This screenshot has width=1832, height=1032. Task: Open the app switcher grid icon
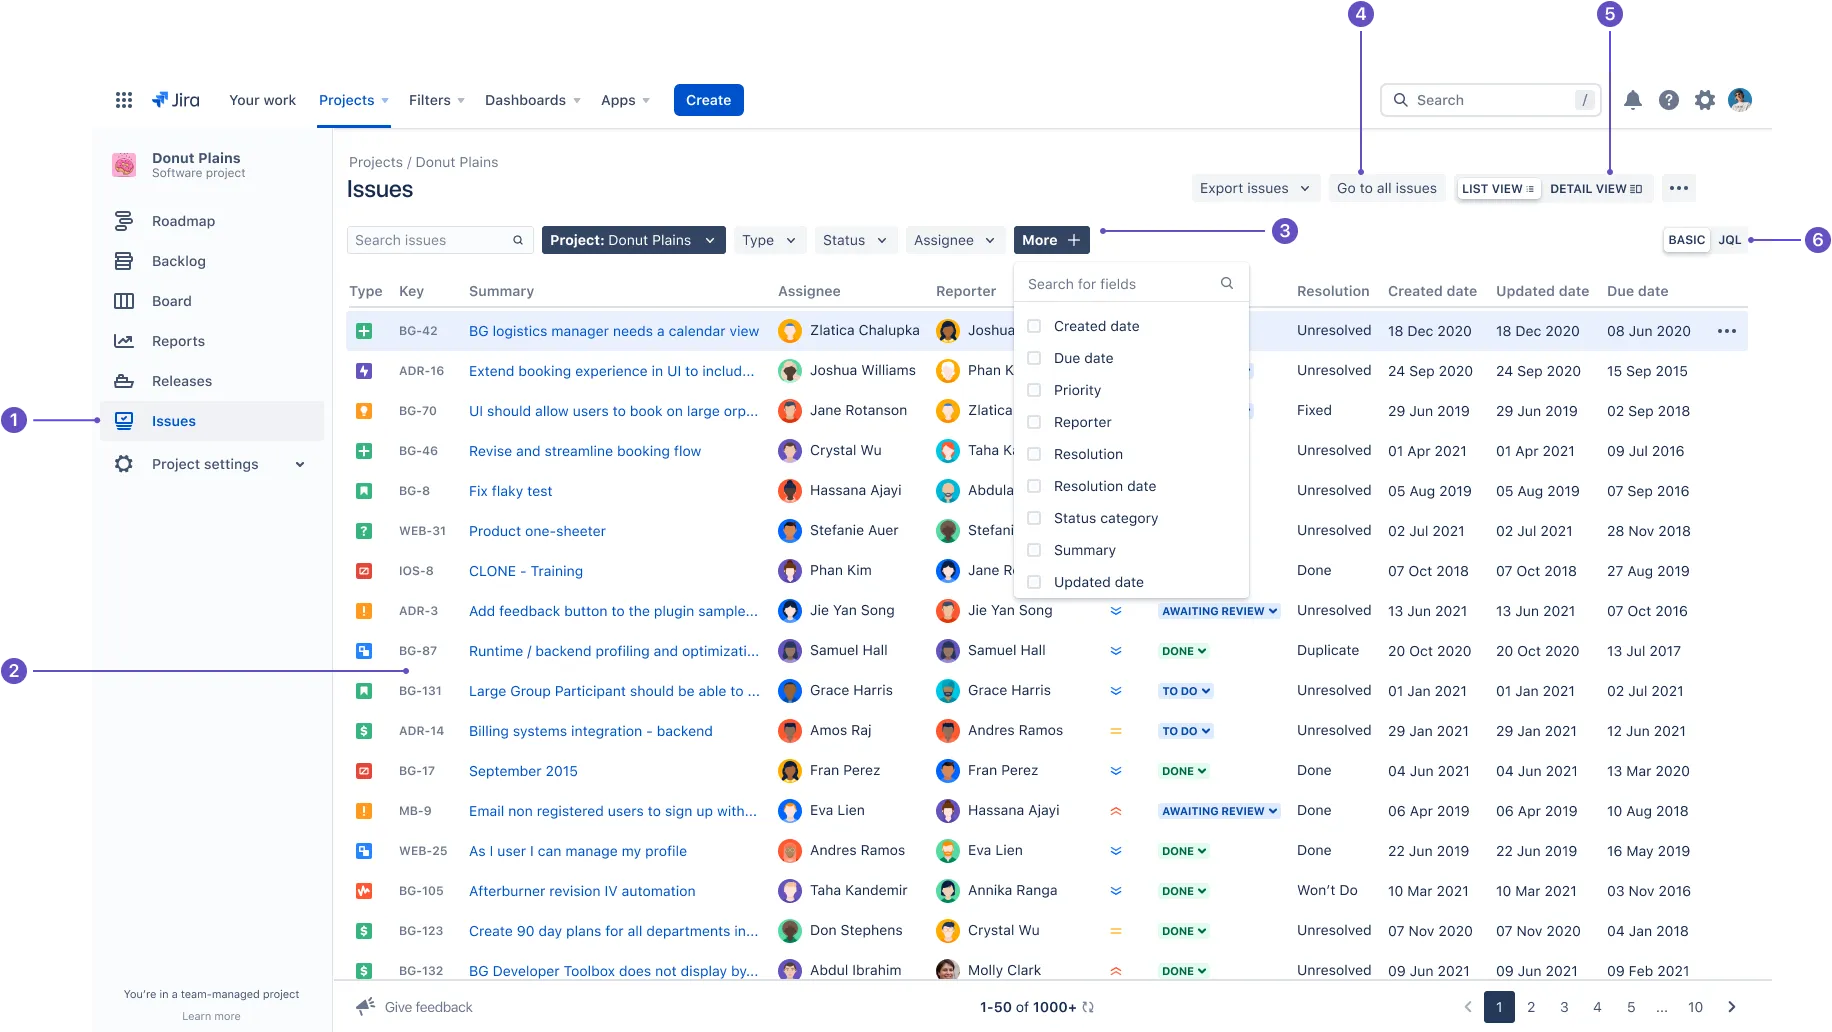(x=124, y=100)
